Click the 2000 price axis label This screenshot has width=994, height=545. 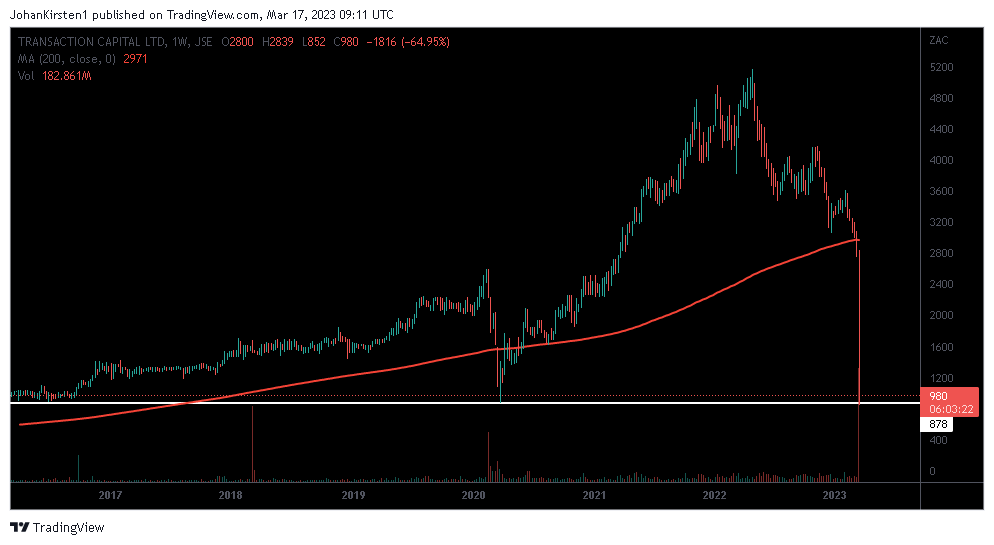pos(941,316)
